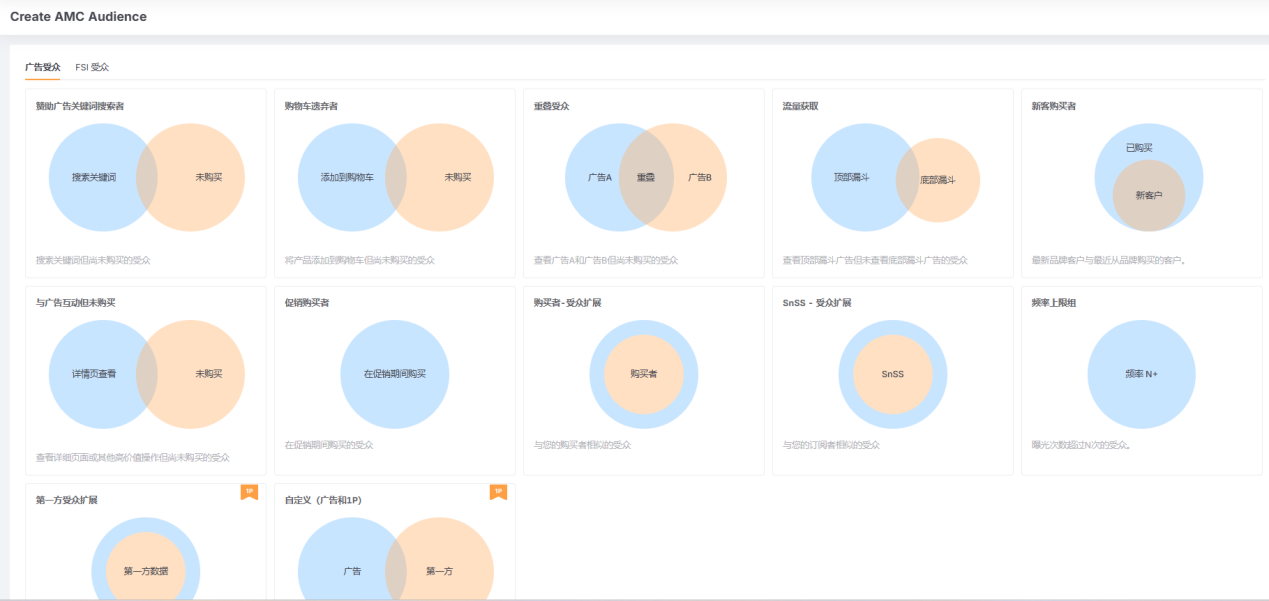1269x601 pixels.
Task: Click description 查看详细页面或其他高价值操作但尚未购买的受众
Action: pyautogui.click(x=133, y=457)
